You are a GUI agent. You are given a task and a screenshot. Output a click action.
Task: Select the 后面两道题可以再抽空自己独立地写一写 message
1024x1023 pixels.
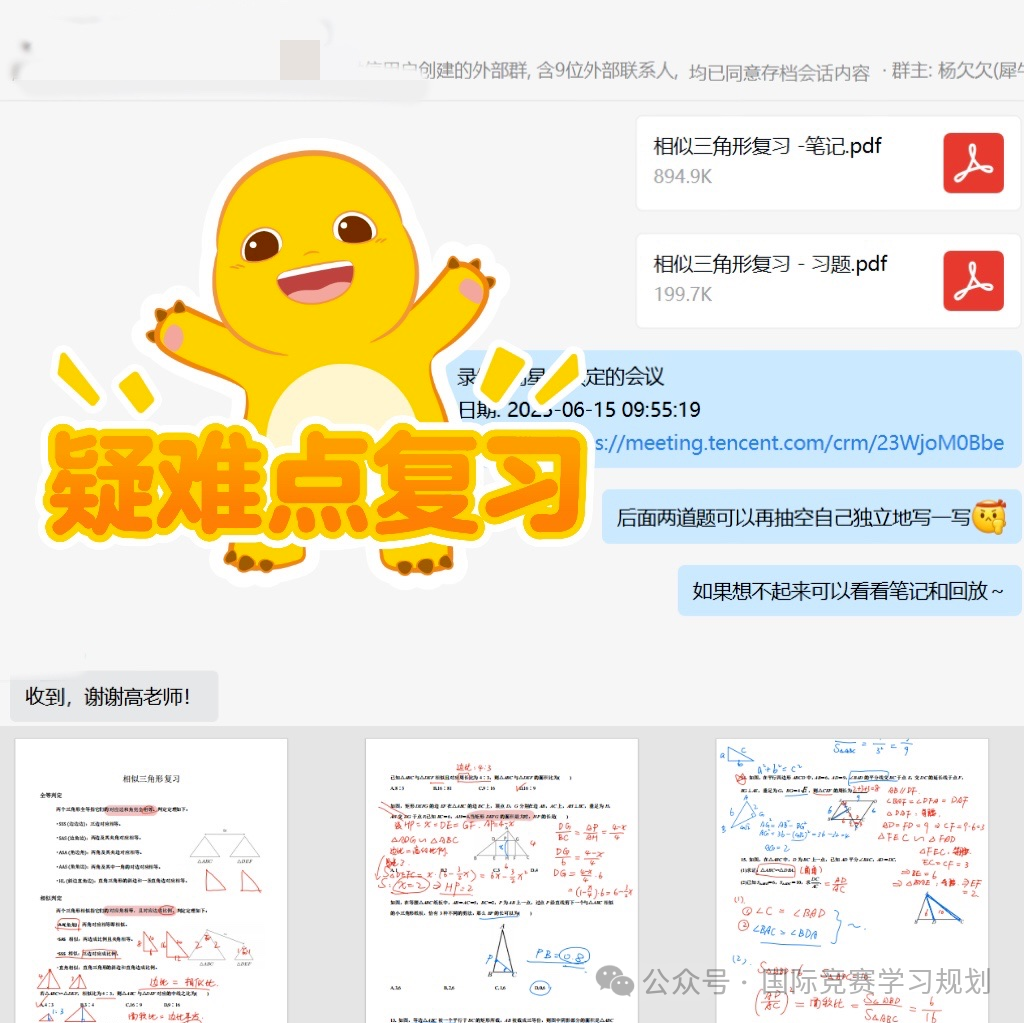811,517
